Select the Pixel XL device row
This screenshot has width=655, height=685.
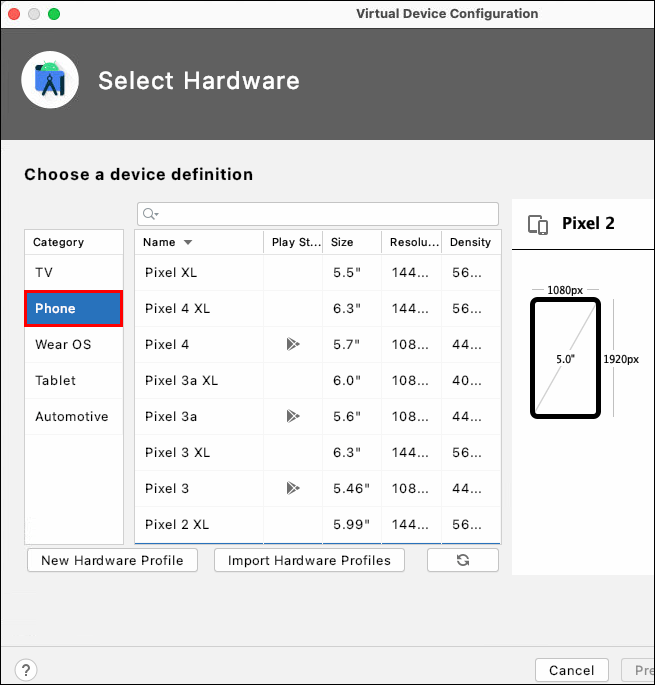pyautogui.click(x=318, y=273)
